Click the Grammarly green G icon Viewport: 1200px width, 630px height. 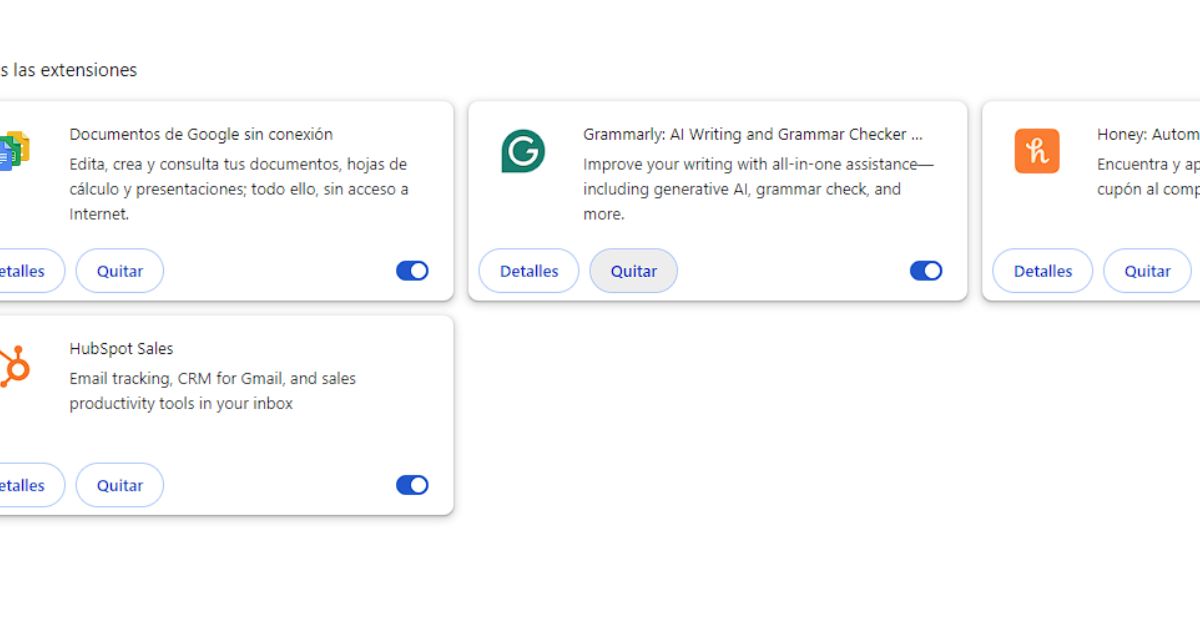point(522,151)
